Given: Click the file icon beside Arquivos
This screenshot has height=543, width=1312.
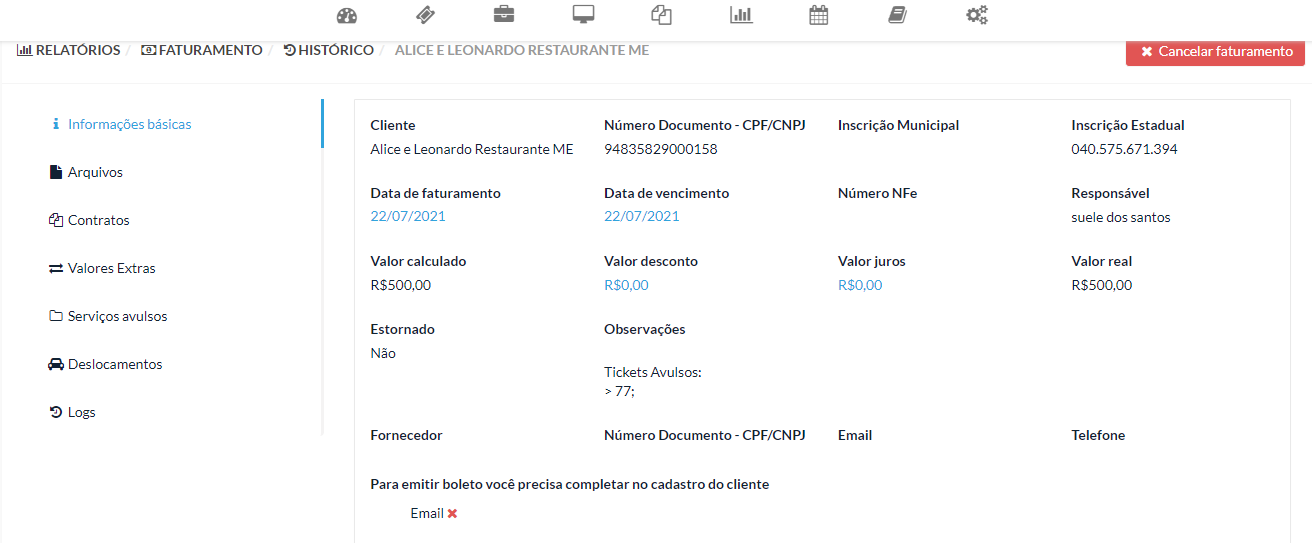Looking at the screenshot, I should [56, 172].
